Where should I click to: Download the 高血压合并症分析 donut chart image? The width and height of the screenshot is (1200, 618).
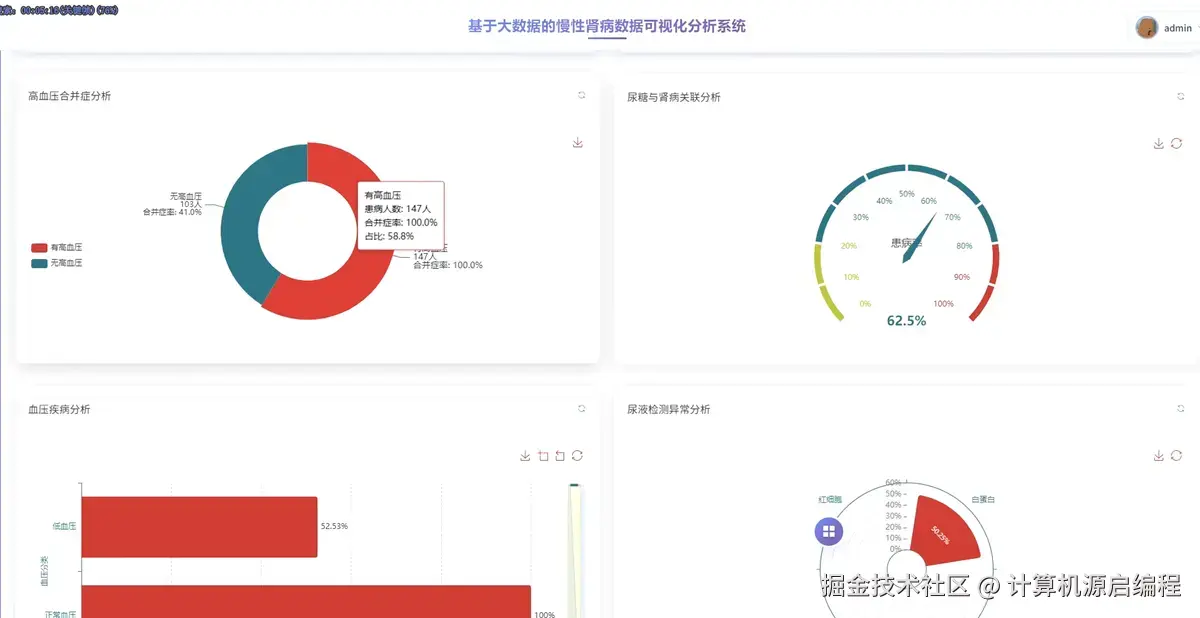pyautogui.click(x=577, y=143)
